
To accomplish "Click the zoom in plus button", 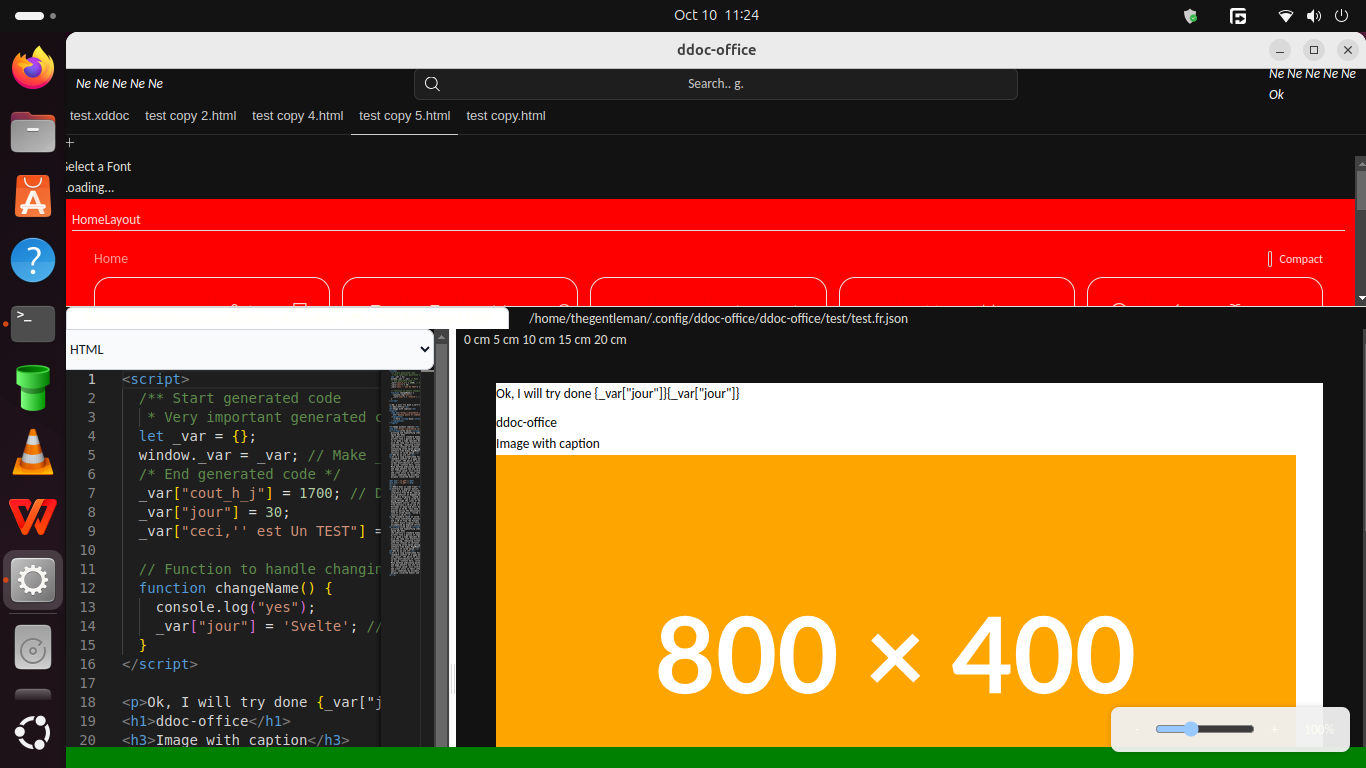I will [1274, 730].
